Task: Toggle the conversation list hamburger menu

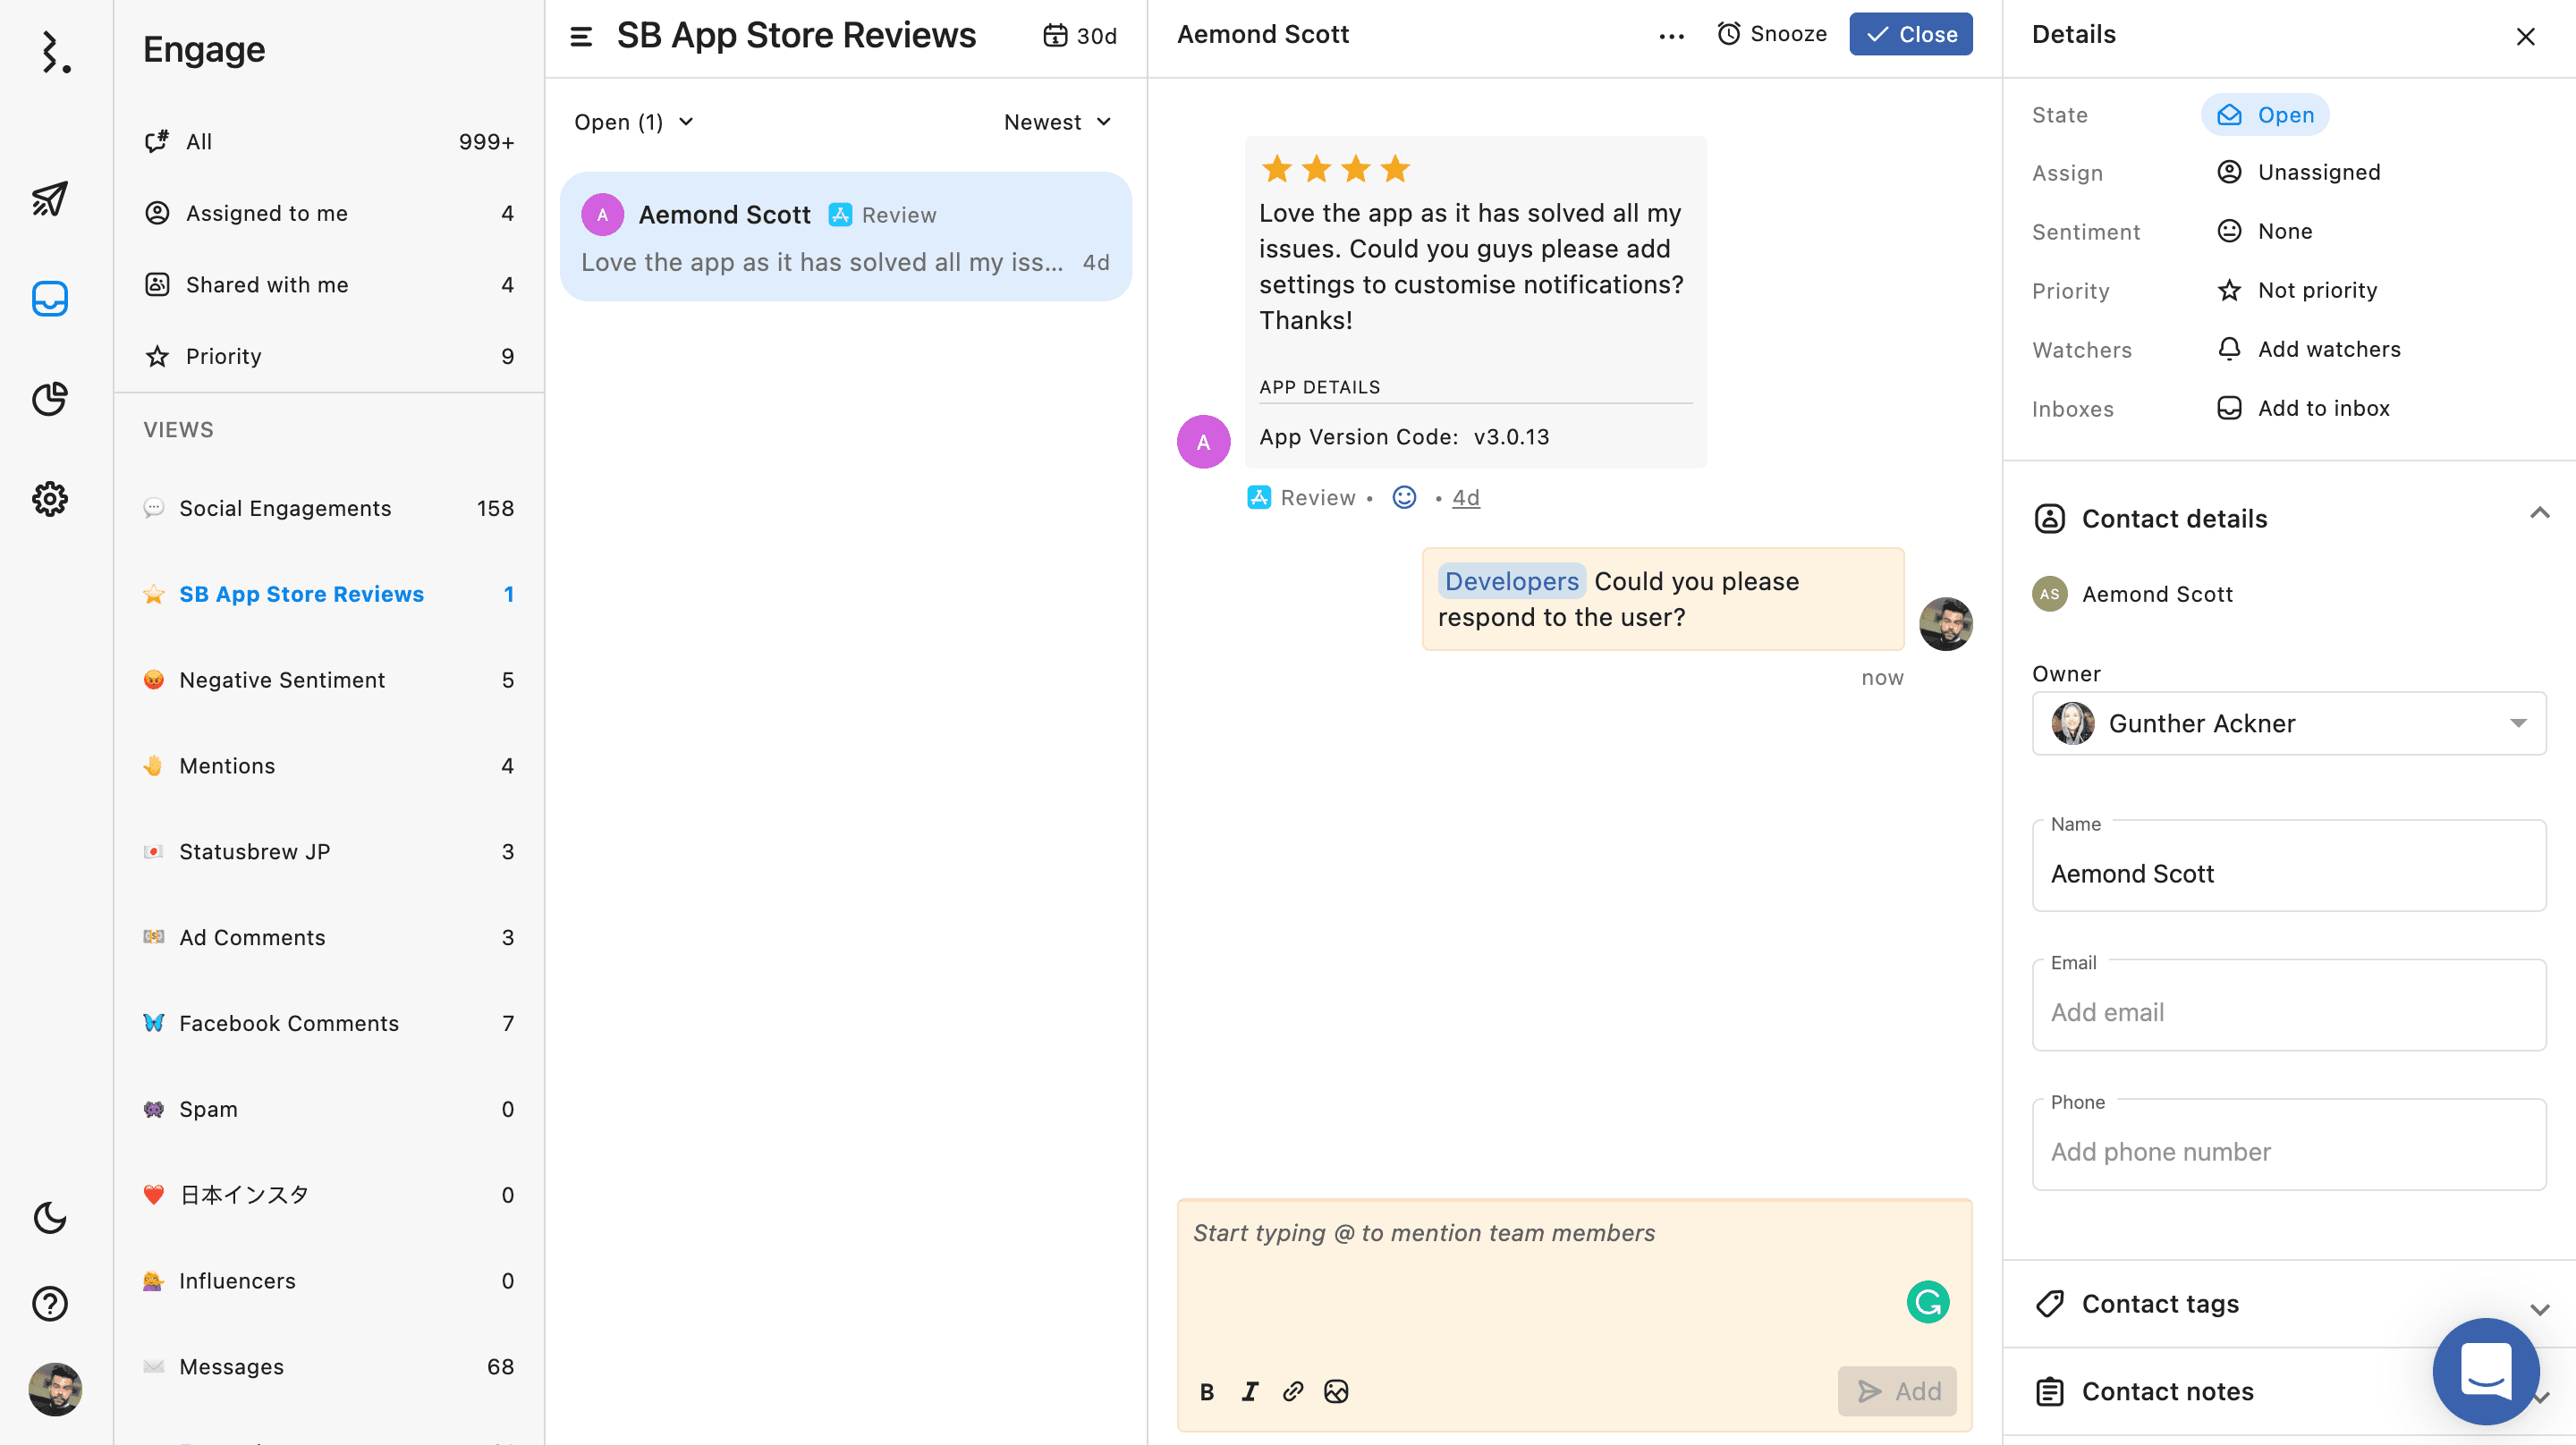Action: (581, 36)
